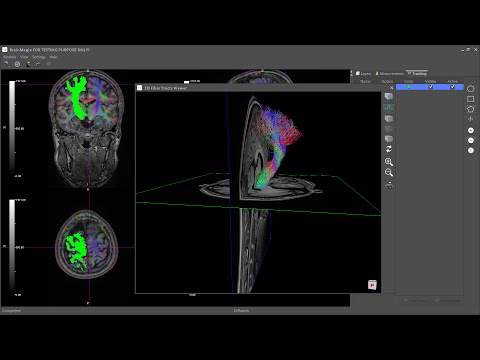Click the first main toolbar pointer tool icon
480x360 pixels.
[6, 64]
